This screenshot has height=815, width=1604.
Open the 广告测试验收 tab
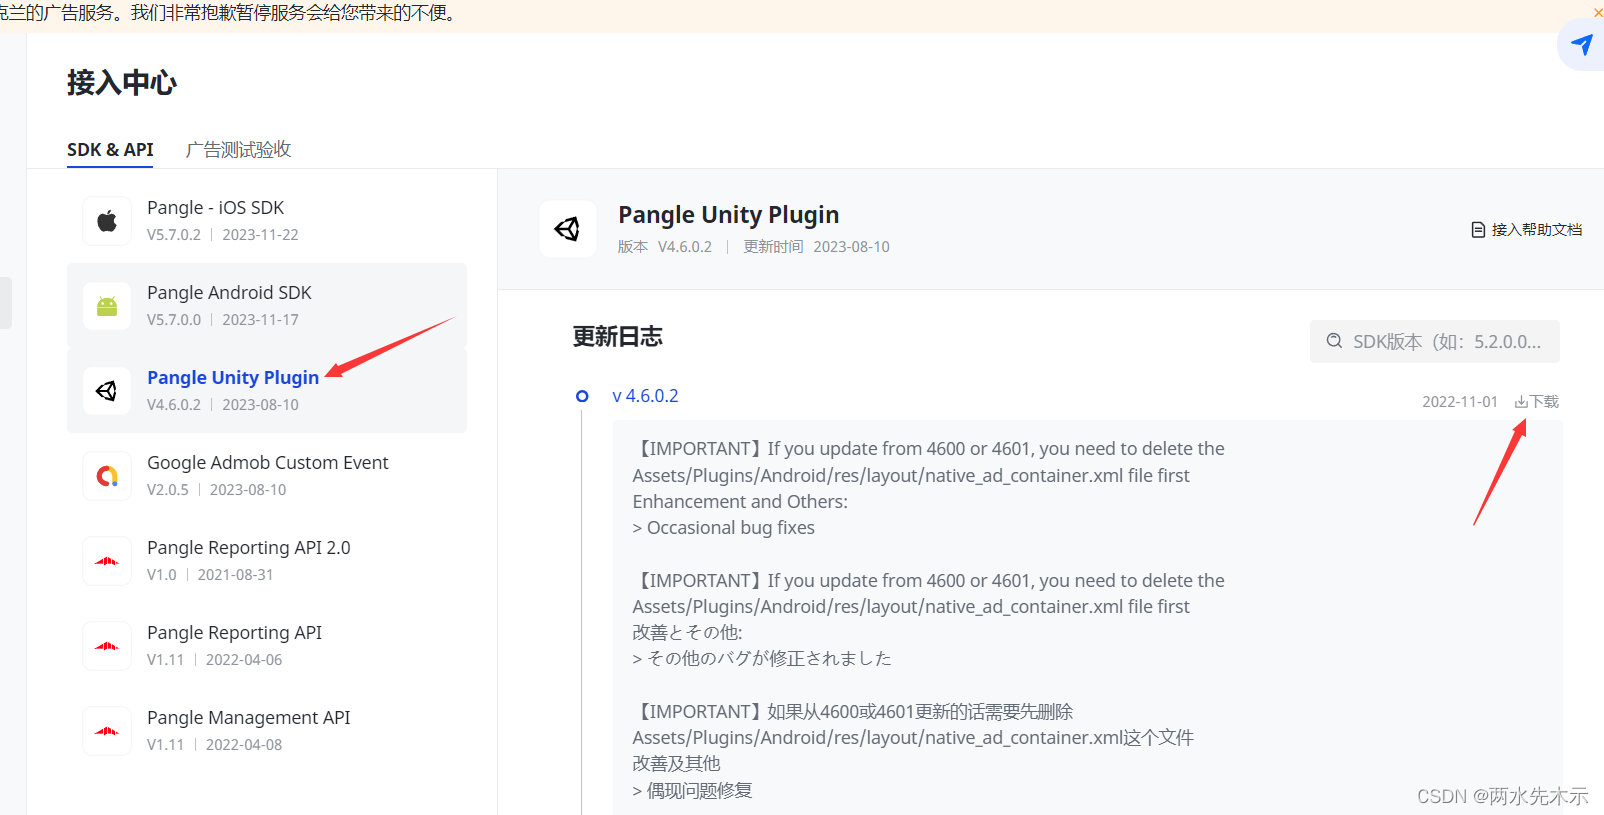[238, 150]
